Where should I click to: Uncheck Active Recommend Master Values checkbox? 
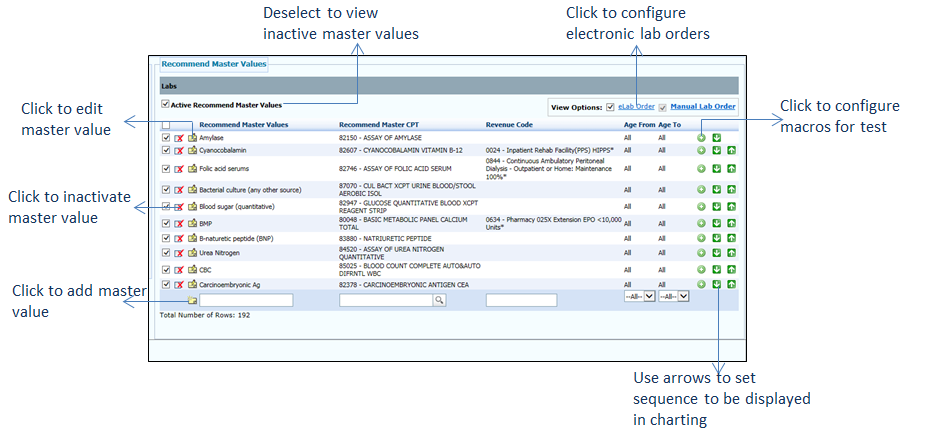point(165,104)
